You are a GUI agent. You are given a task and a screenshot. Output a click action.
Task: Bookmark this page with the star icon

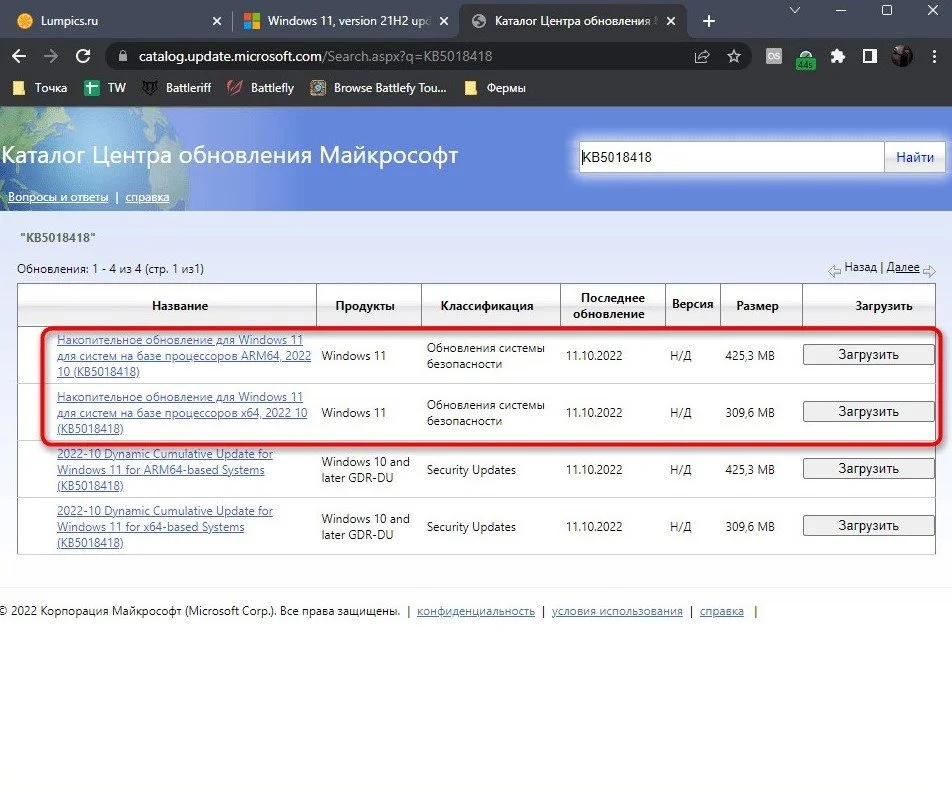pos(734,56)
